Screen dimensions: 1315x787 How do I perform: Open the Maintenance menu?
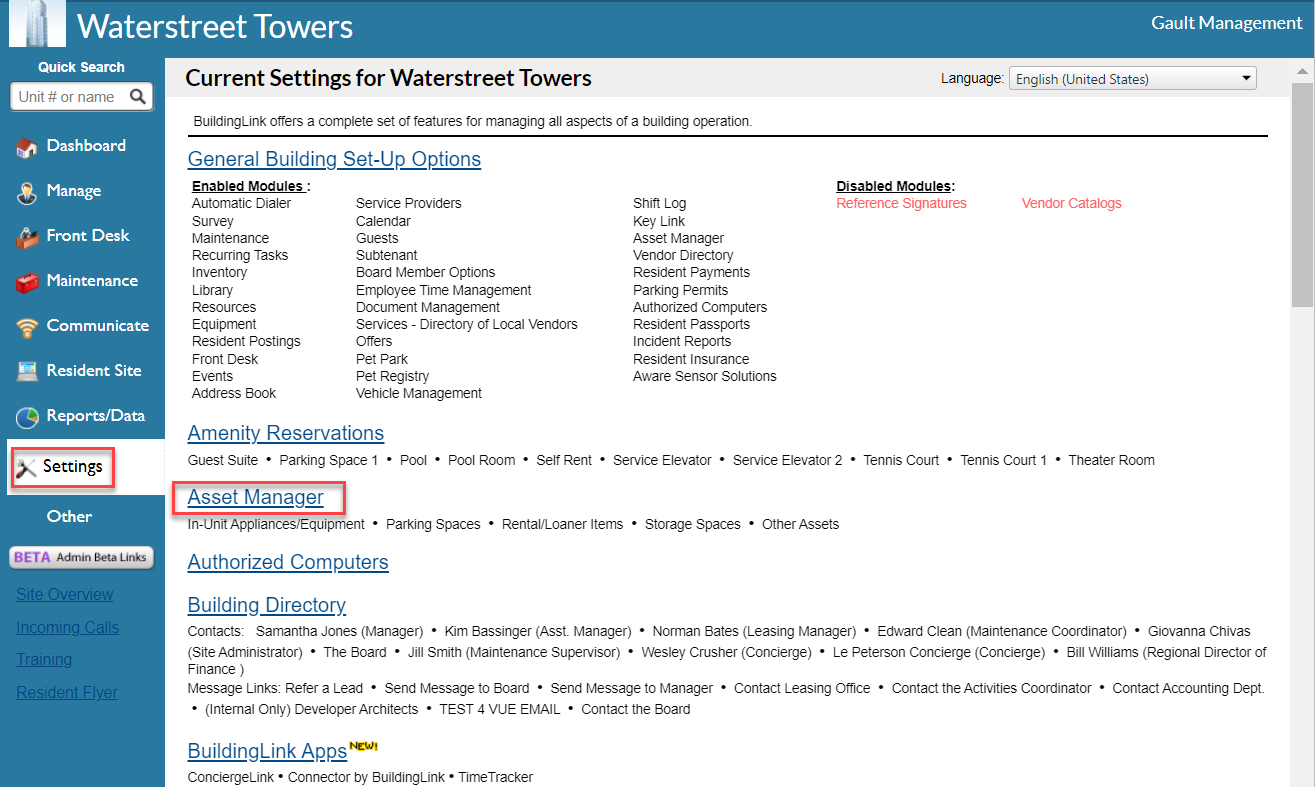coord(92,281)
